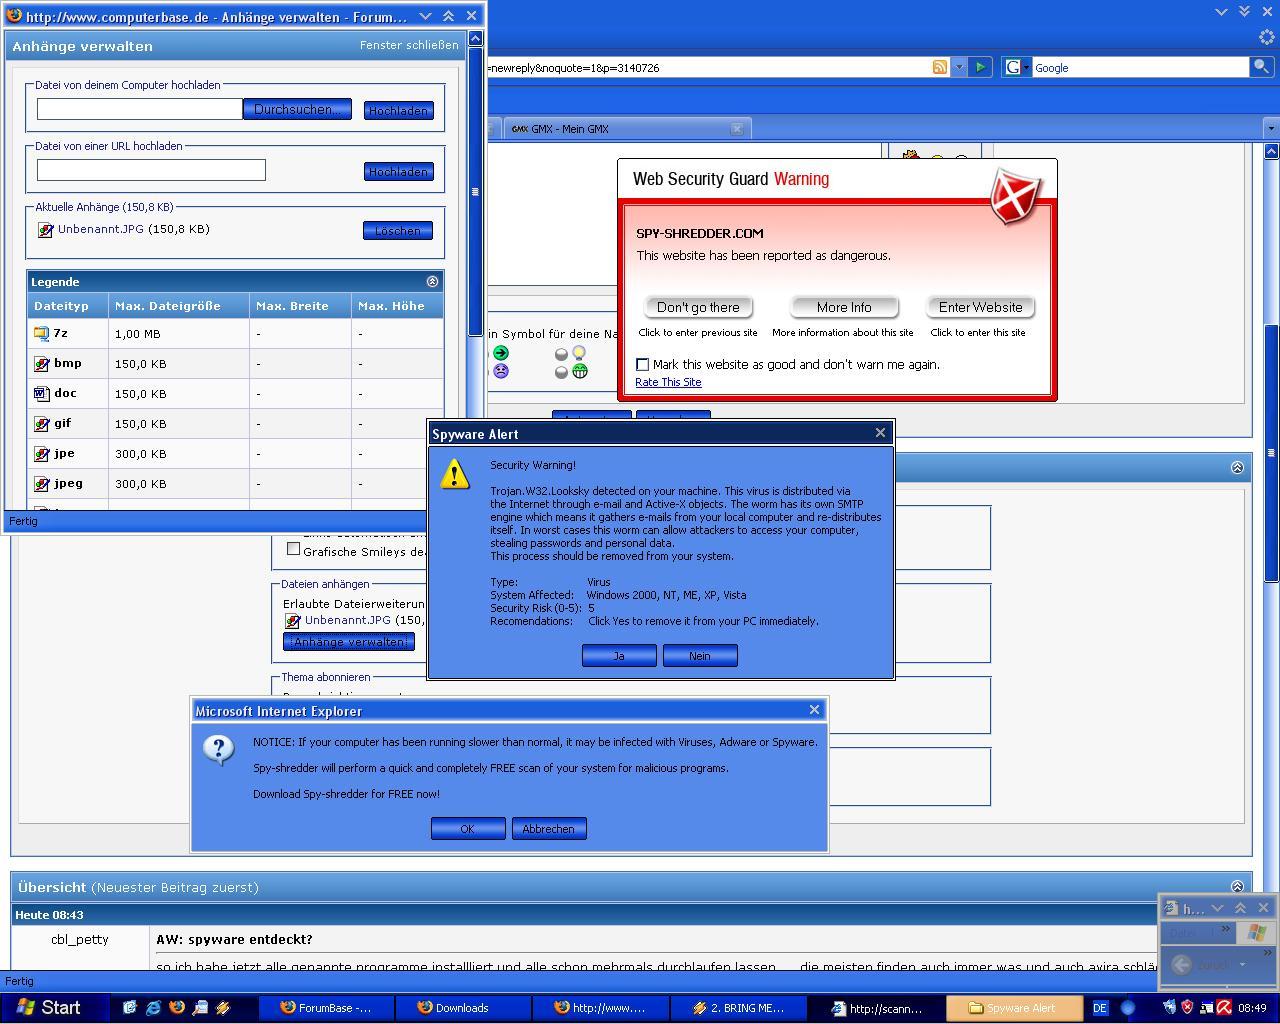
Task: Click scrollbar in Anhänge verwalten window
Action: pos(475,191)
